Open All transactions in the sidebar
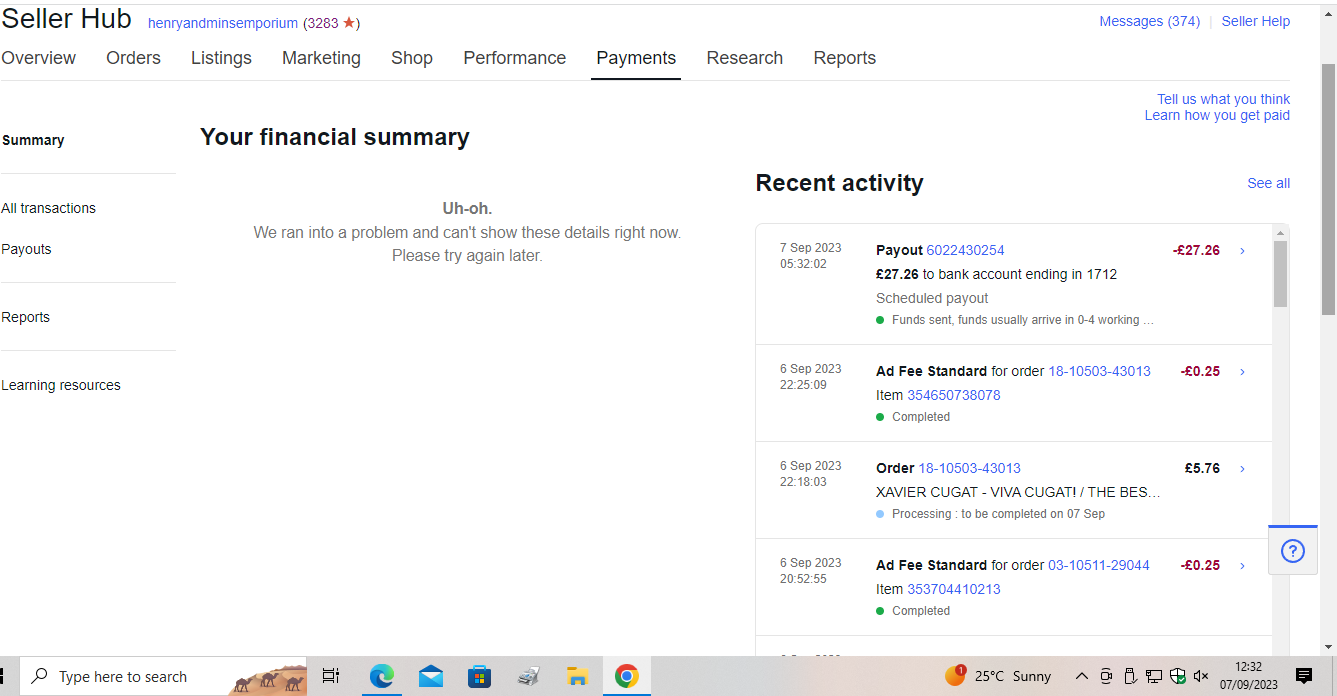 click(x=49, y=208)
